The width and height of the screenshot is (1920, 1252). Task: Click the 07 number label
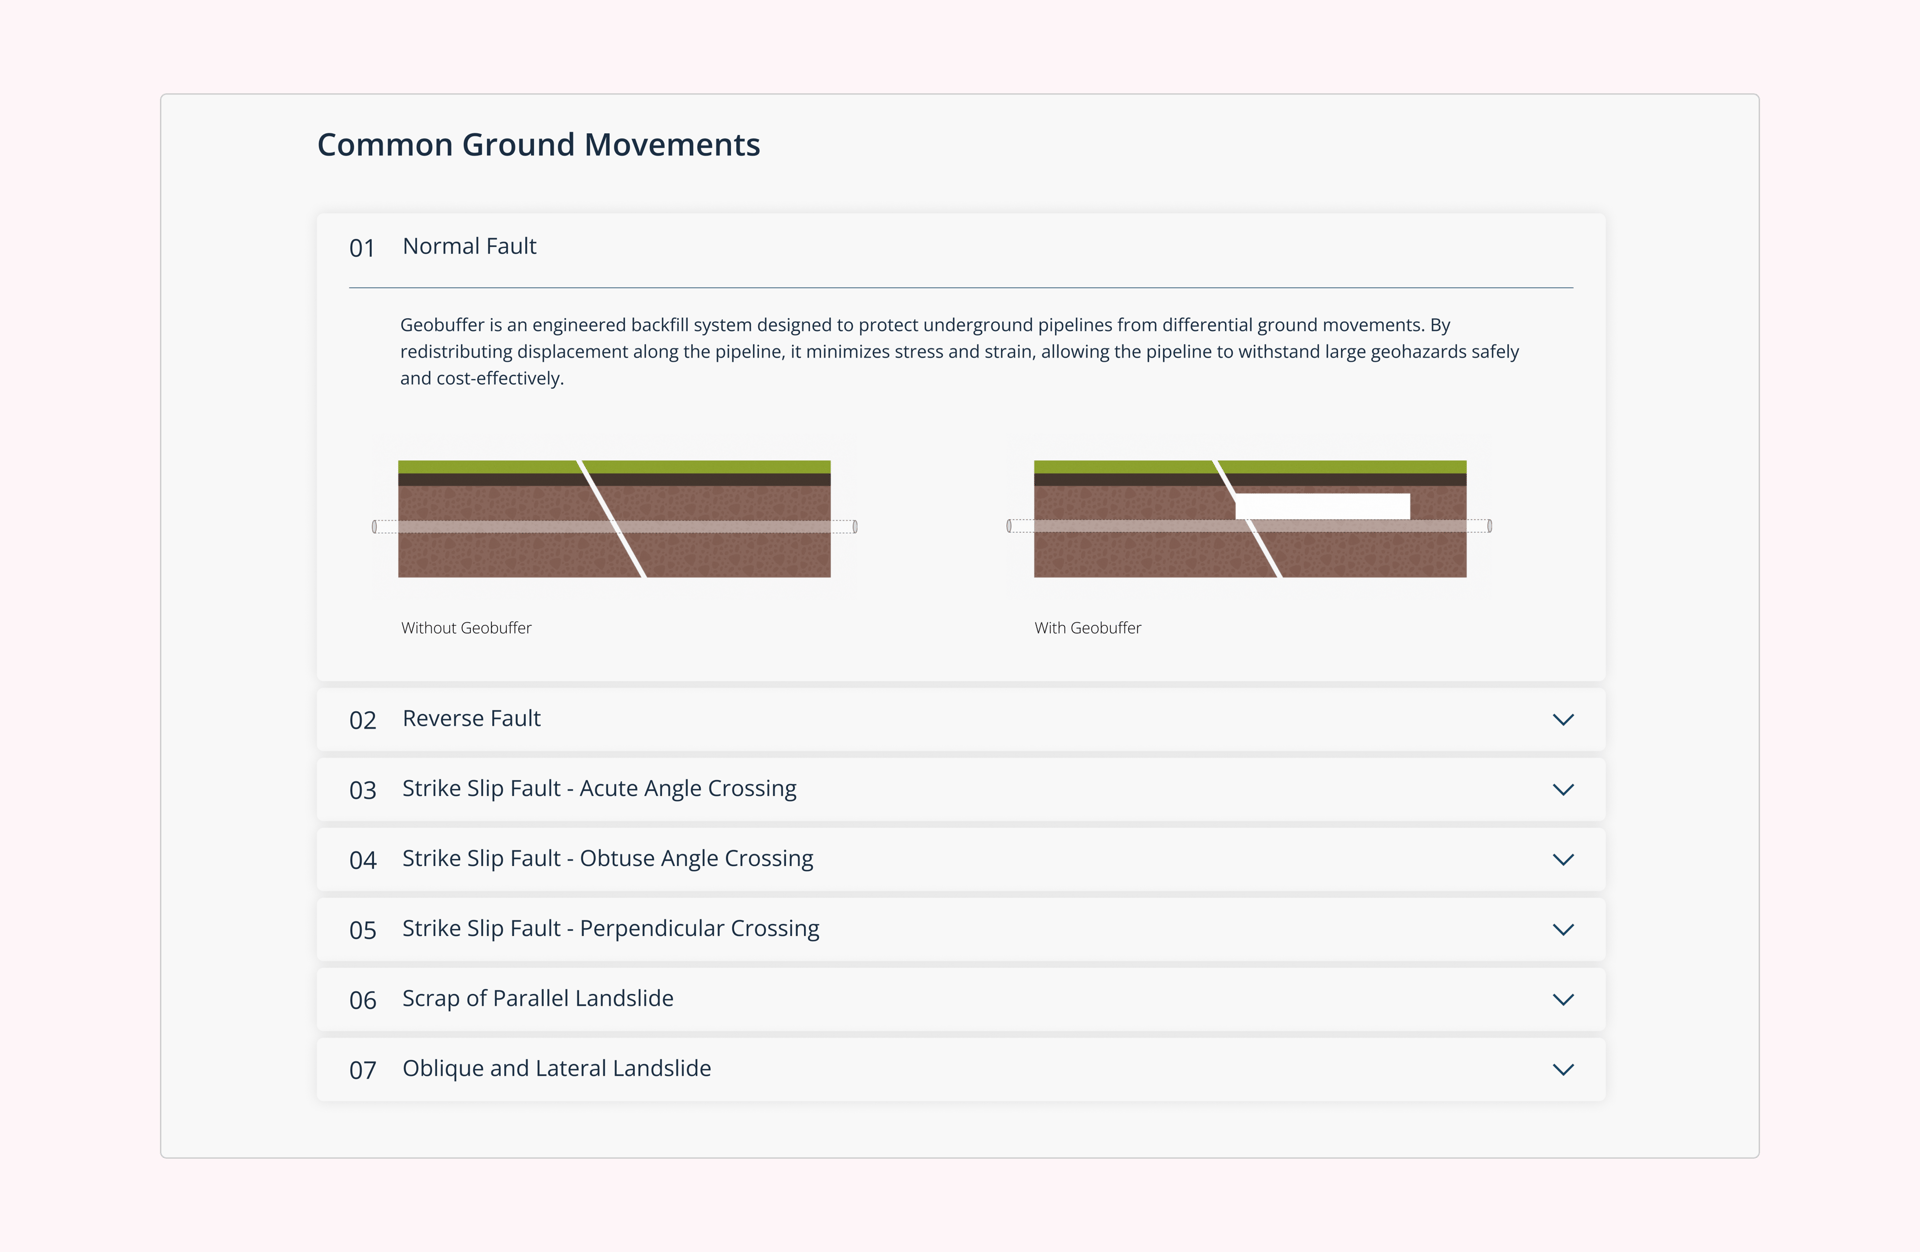point(362,1071)
